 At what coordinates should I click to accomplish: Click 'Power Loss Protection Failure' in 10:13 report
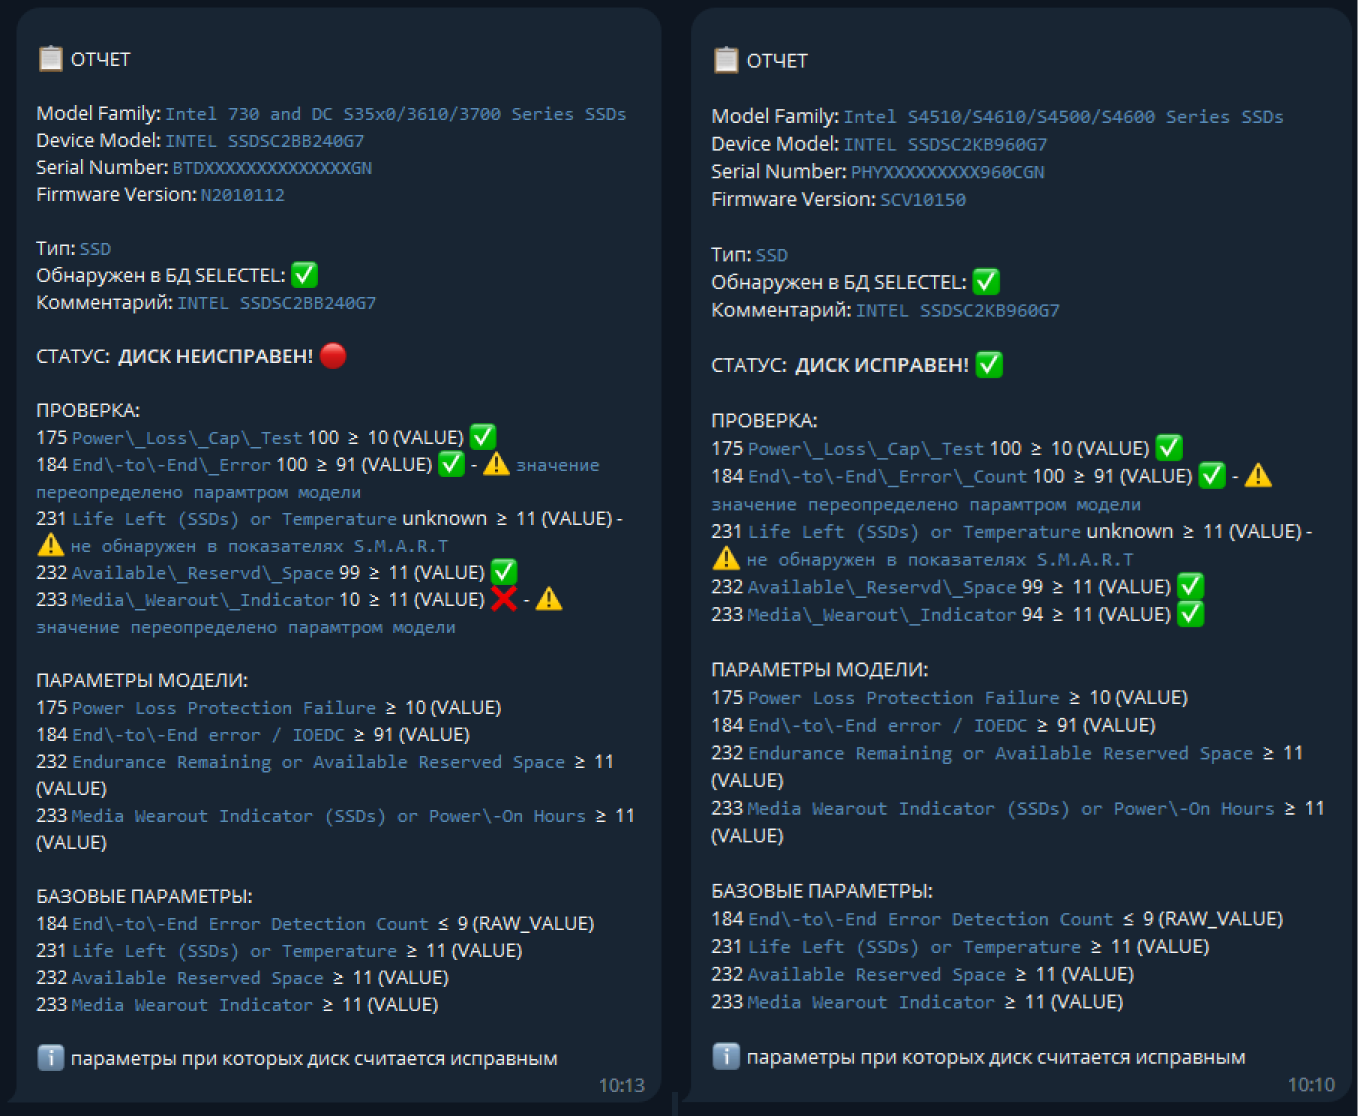(x=224, y=708)
